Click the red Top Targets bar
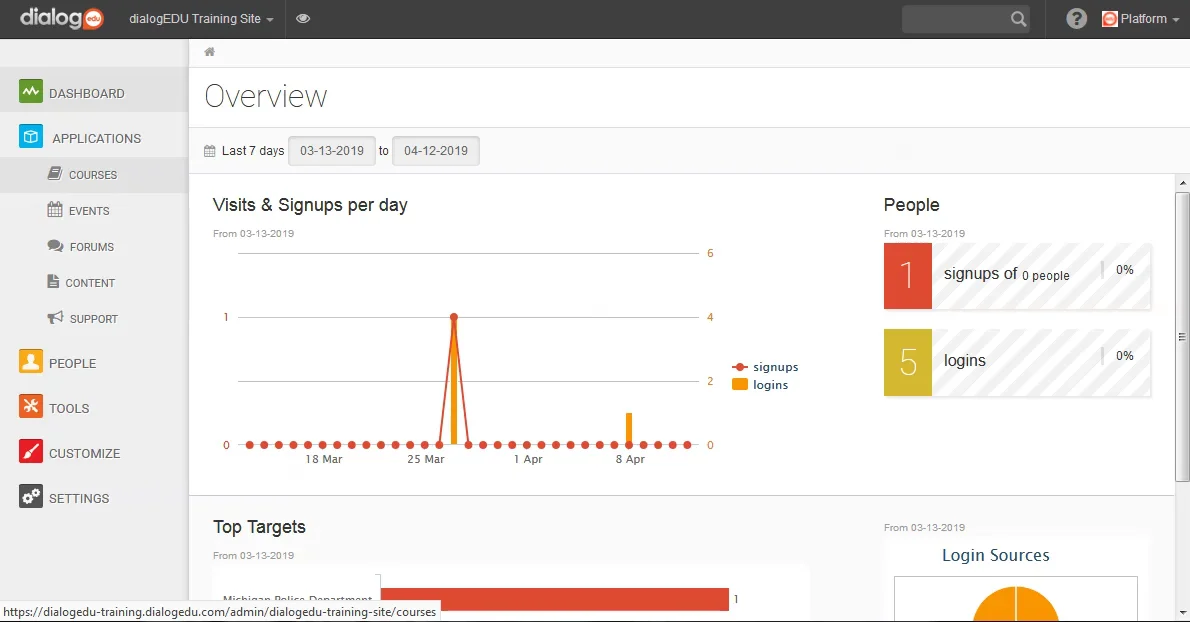Image resolution: width=1190 pixels, height=622 pixels. 555,599
